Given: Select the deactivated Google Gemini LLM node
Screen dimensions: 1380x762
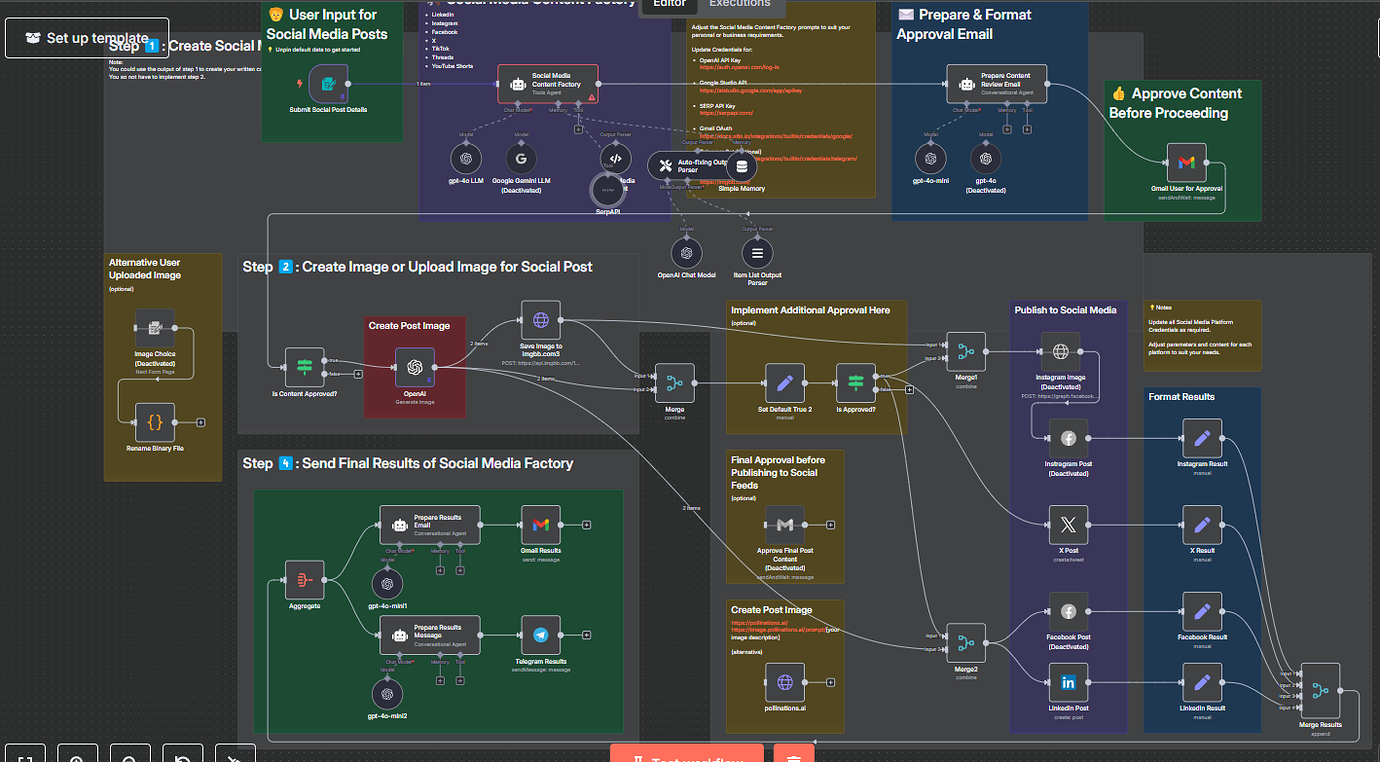Looking at the screenshot, I should pyautogui.click(x=521, y=158).
